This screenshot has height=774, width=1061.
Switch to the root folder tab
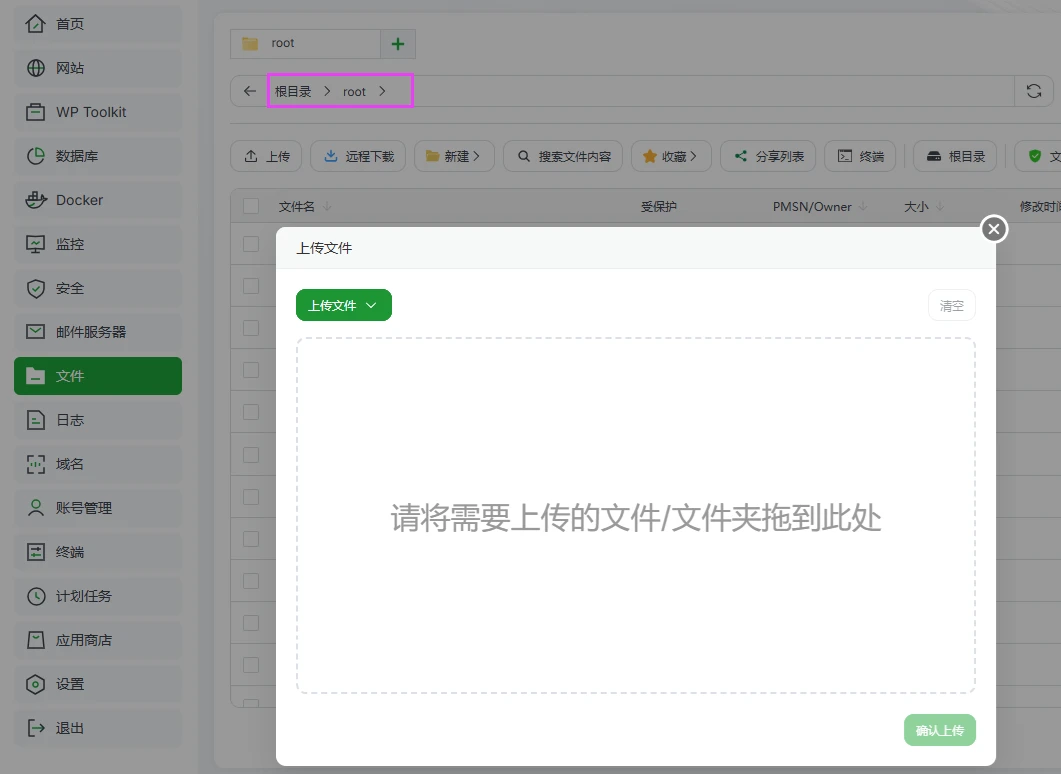coord(305,44)
